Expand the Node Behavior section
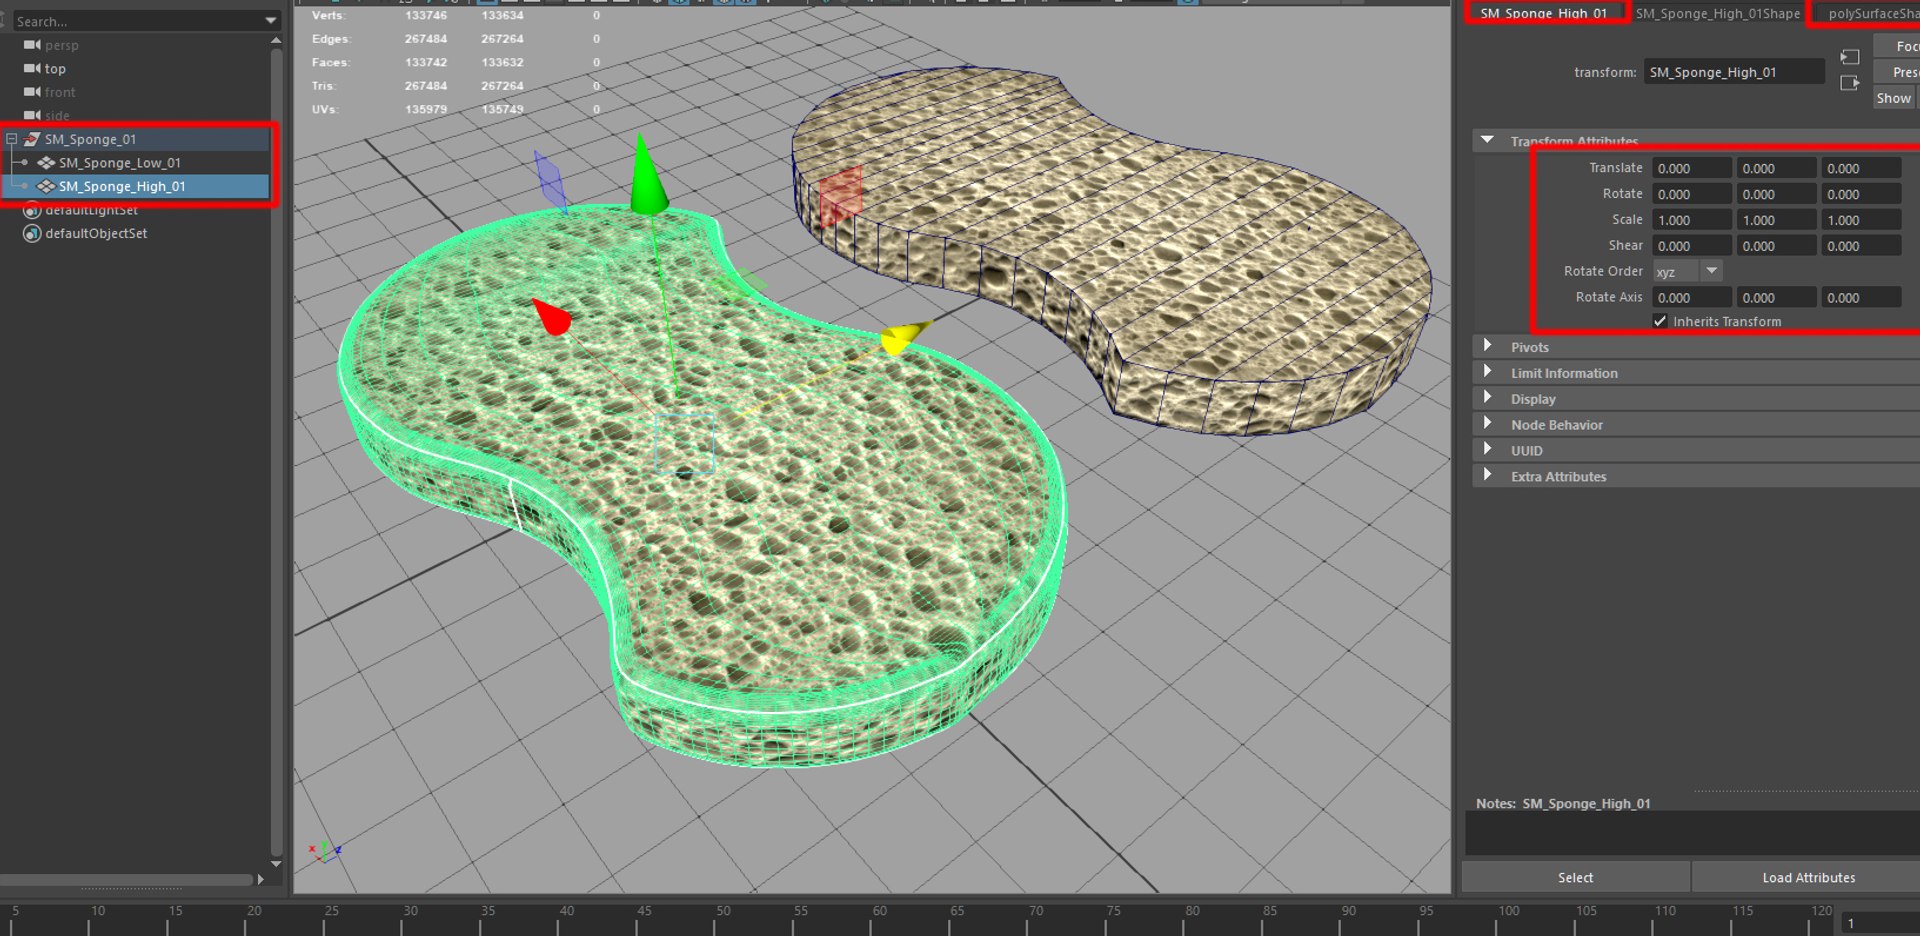The image size is (1920, 936). [x=1487, y=424]
